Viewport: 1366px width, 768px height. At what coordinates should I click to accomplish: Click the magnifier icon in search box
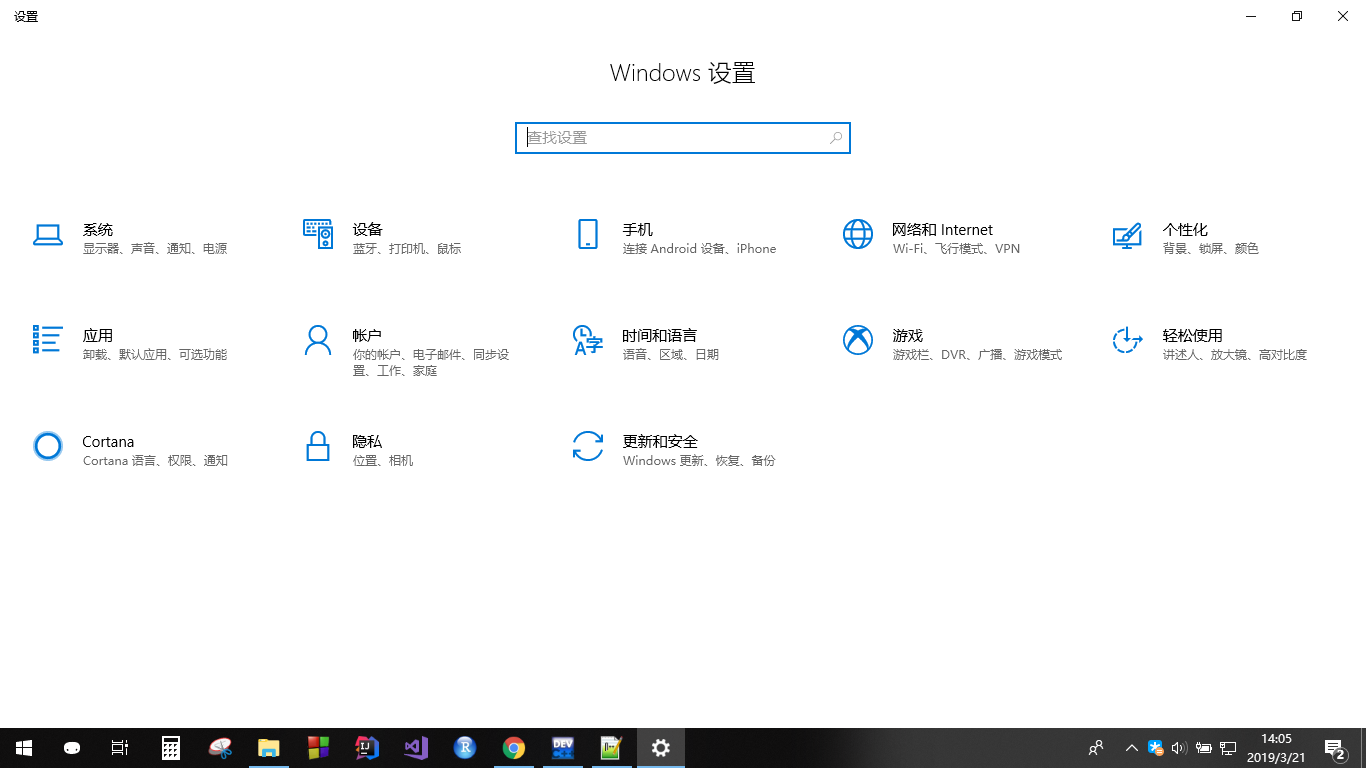[x=836, y=138]
